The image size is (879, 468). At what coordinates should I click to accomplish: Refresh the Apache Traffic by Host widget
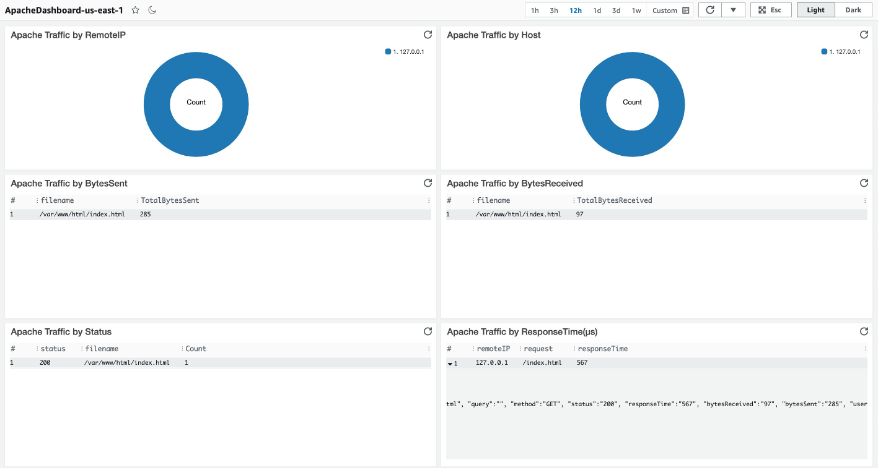click(x=864, y=35)
